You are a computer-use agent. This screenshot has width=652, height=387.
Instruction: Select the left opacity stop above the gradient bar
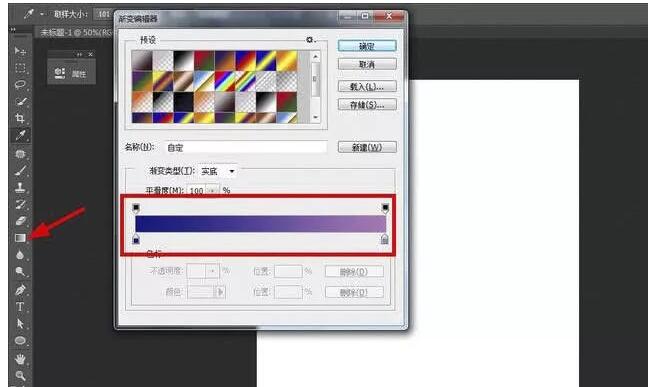click(136, 208)
